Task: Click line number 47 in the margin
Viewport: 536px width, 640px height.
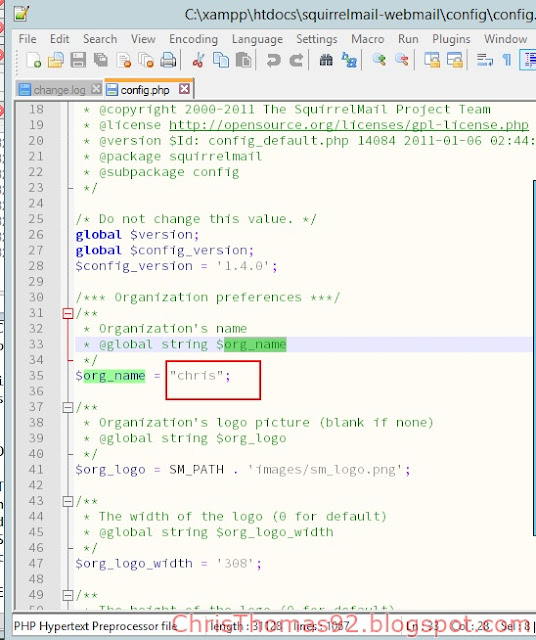Action: [x=36, y=564]
